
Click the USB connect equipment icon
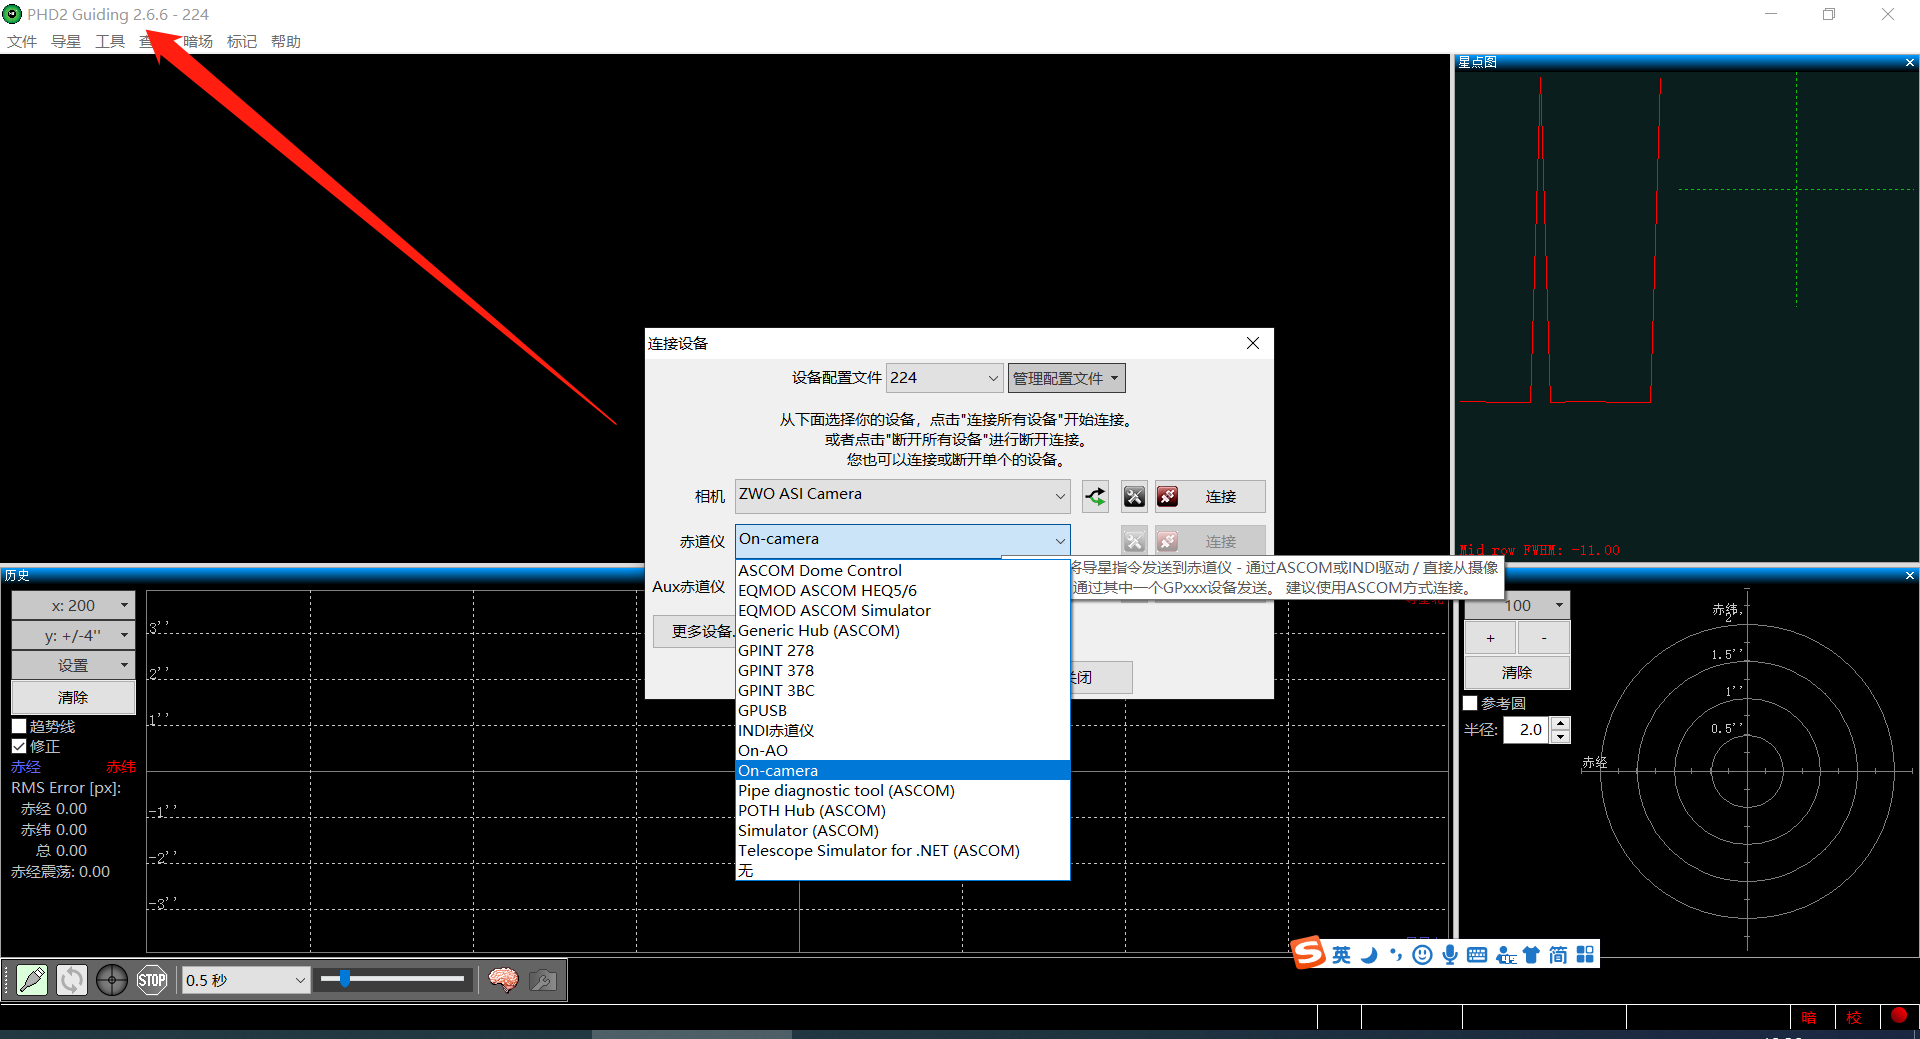[x=32, y=980]
